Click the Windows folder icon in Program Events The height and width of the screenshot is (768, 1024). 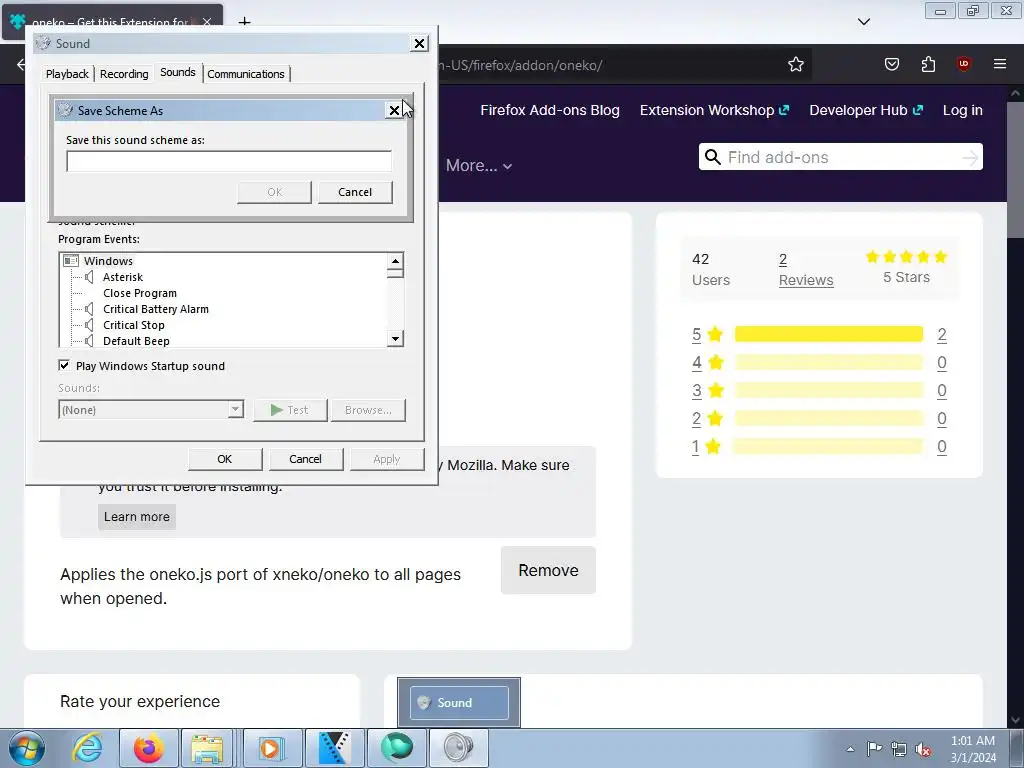click(x=71, y=261)
